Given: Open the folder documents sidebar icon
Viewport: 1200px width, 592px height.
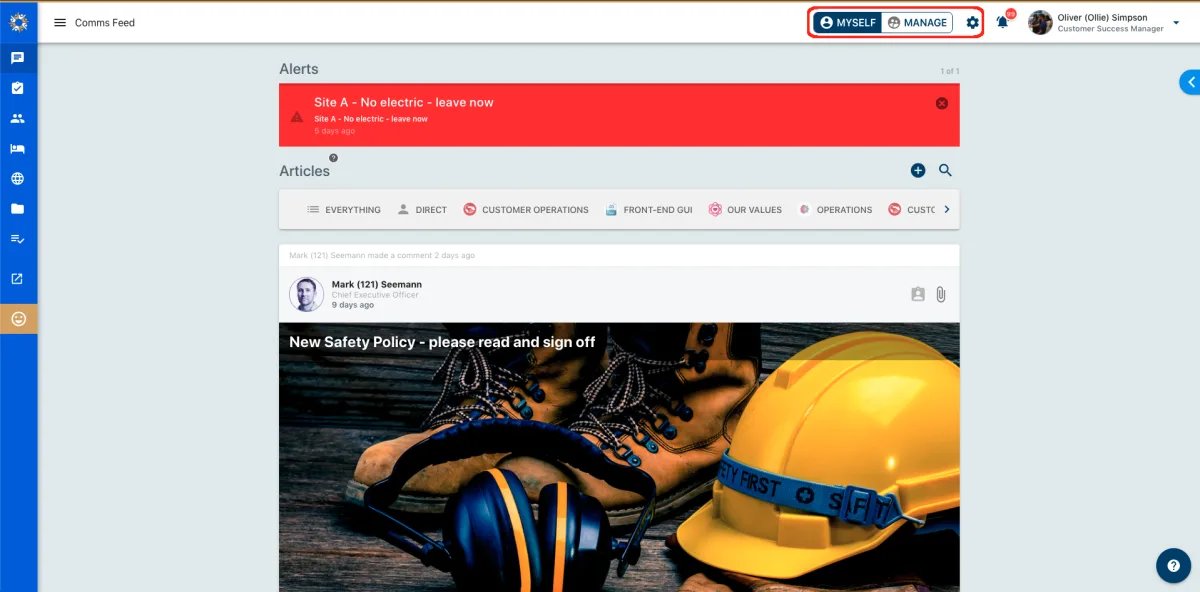Looking at the screenshot, I should click(x=18, y=209).
